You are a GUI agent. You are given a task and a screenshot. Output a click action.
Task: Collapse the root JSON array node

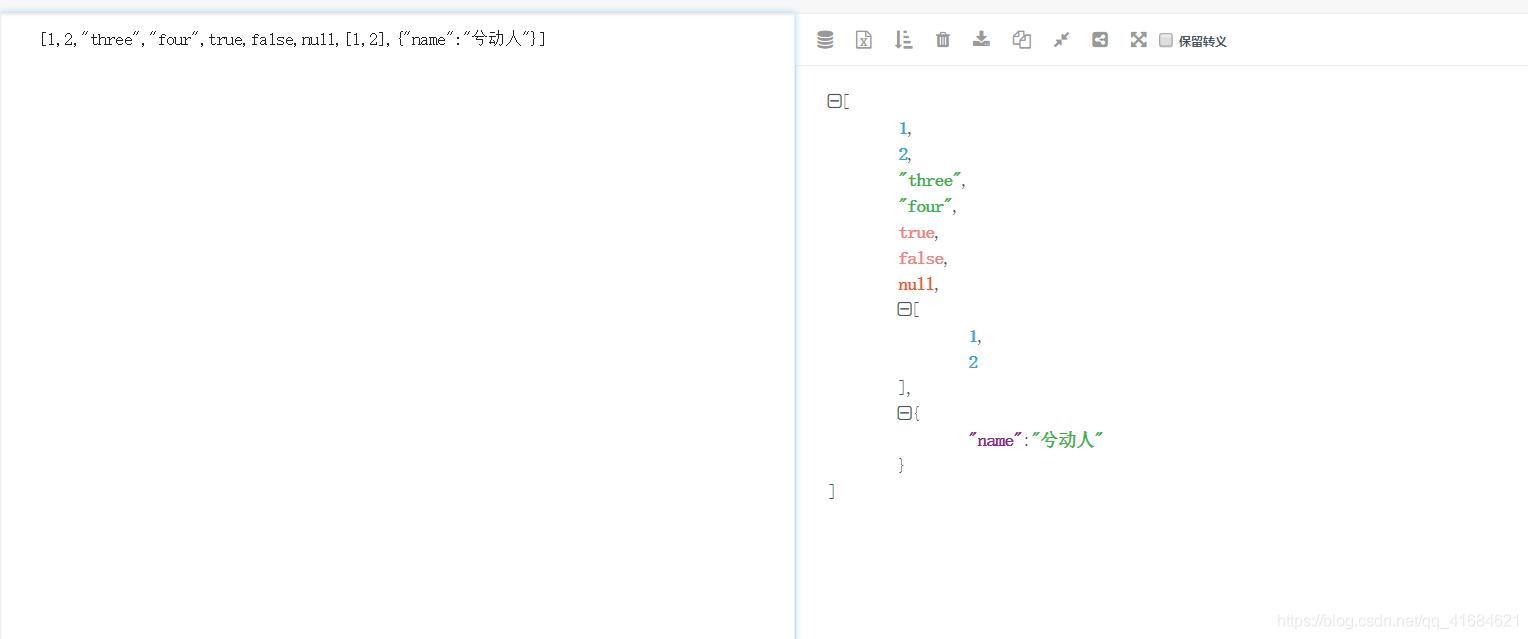(x=833, y=100)
